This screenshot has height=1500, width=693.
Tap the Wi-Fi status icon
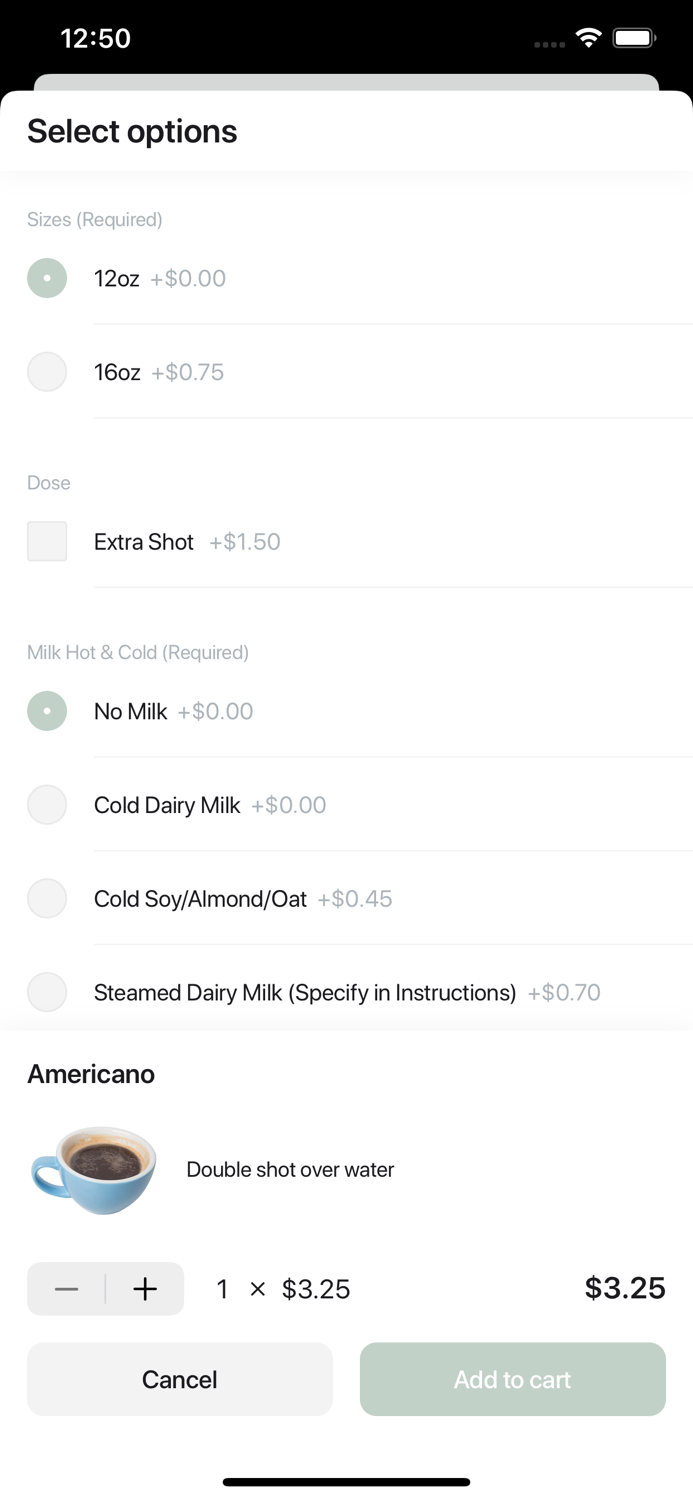pyautogui.click(x=588, y=39)
